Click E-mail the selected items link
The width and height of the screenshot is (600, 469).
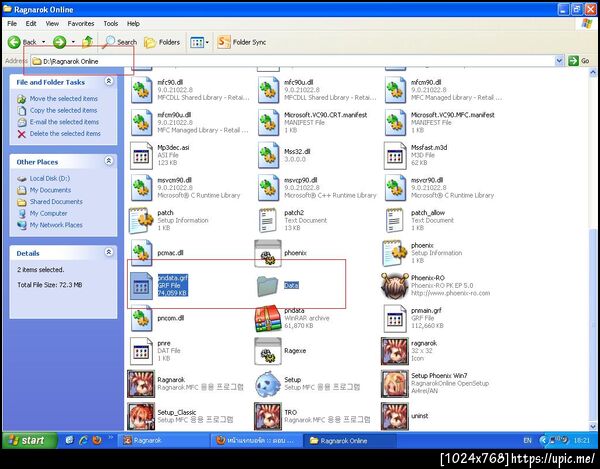(x=64, y=122)
